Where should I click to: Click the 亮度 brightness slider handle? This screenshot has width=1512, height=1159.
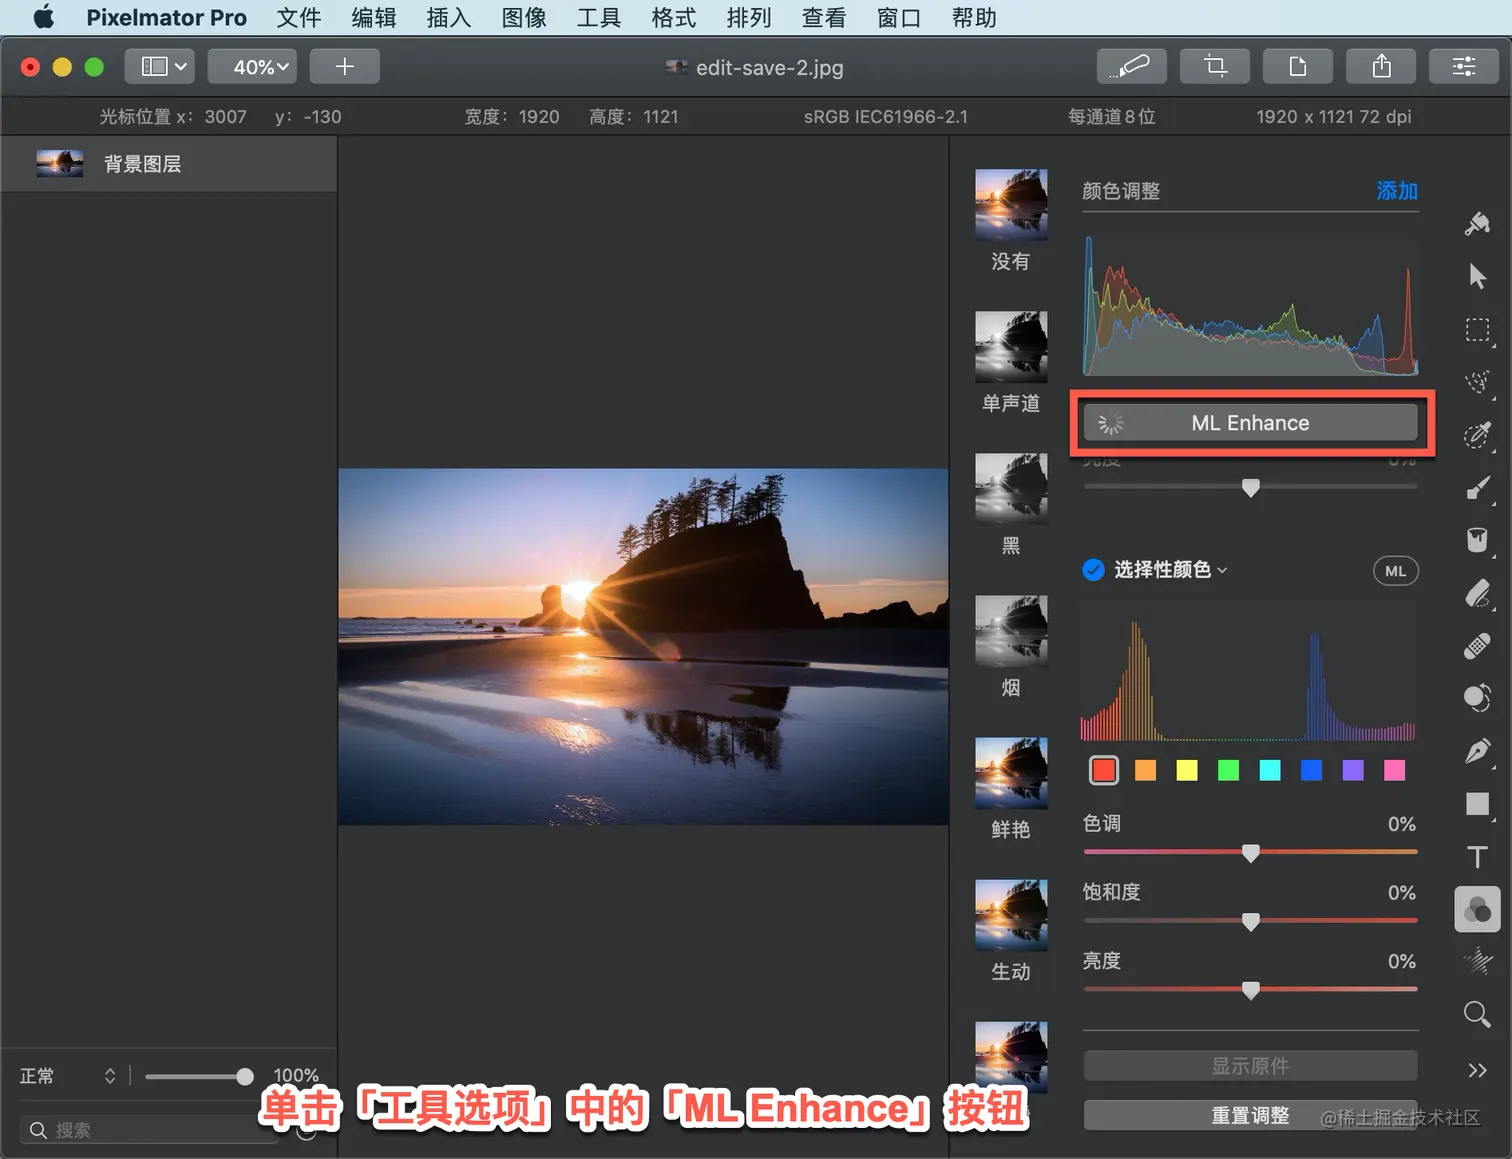pyautogui.click(x=1251, y=990)
